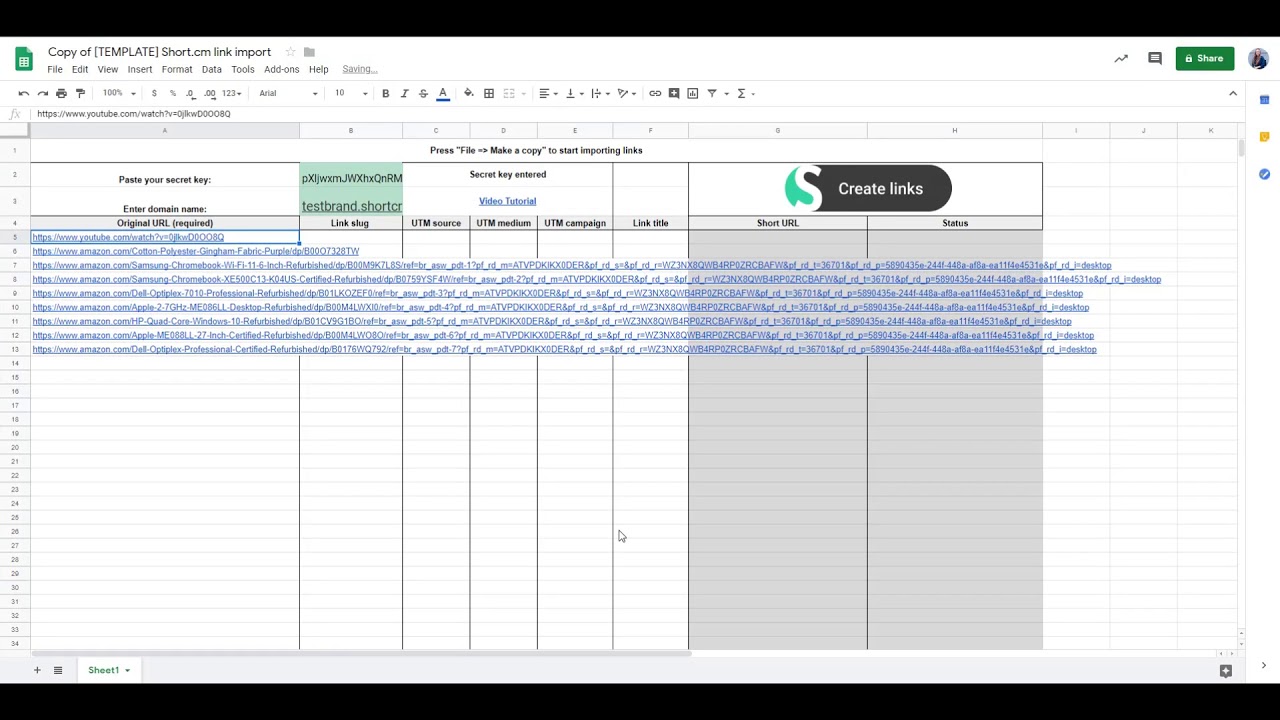Image resolution: width=1280 pixels, height=720 pixels.
Task: Click the Redo icon
Action: click(x=42, y=93)
